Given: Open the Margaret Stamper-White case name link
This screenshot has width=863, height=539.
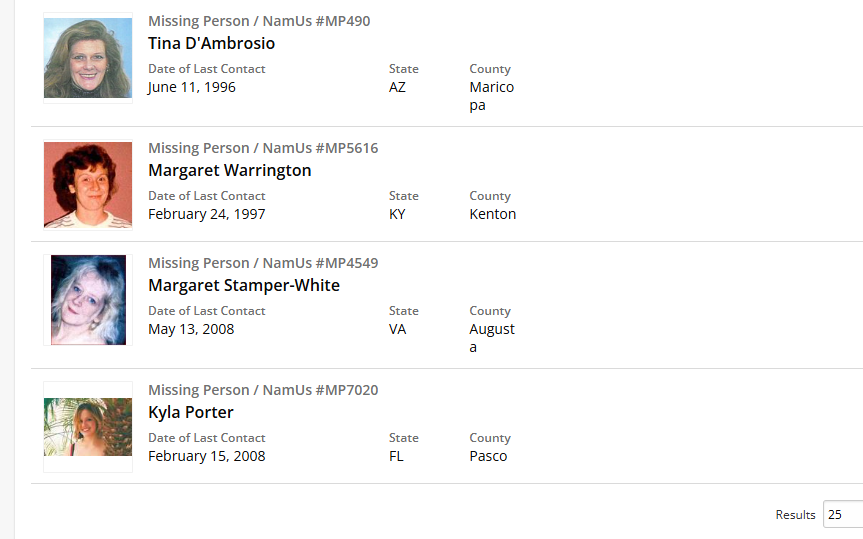Looking at the screenshot, I should pos(244,286).
